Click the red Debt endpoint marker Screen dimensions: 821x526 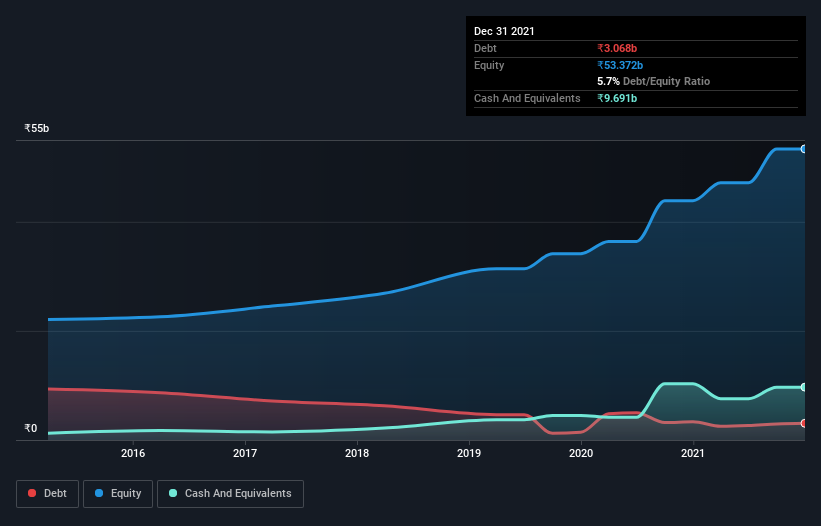(804, 423)
